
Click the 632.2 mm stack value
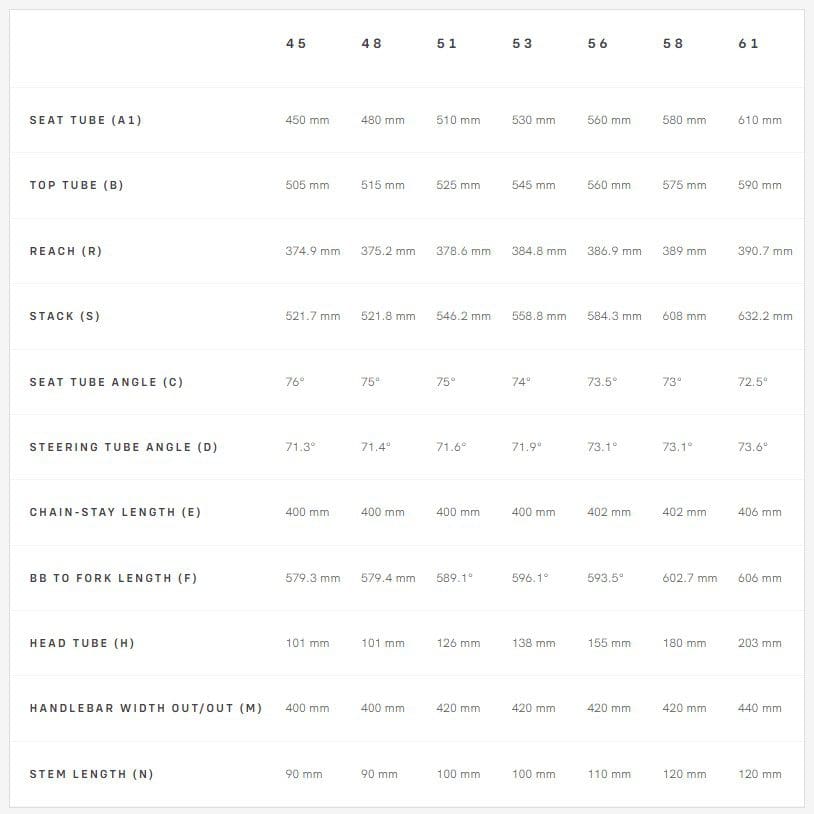point(765,316)
